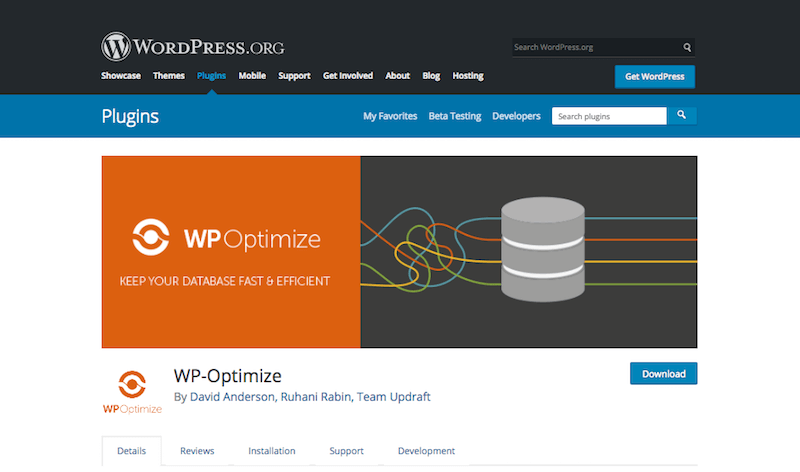Switch to the plugin Support tab
Screen dimensions: 800x472
tap(346, 451)
